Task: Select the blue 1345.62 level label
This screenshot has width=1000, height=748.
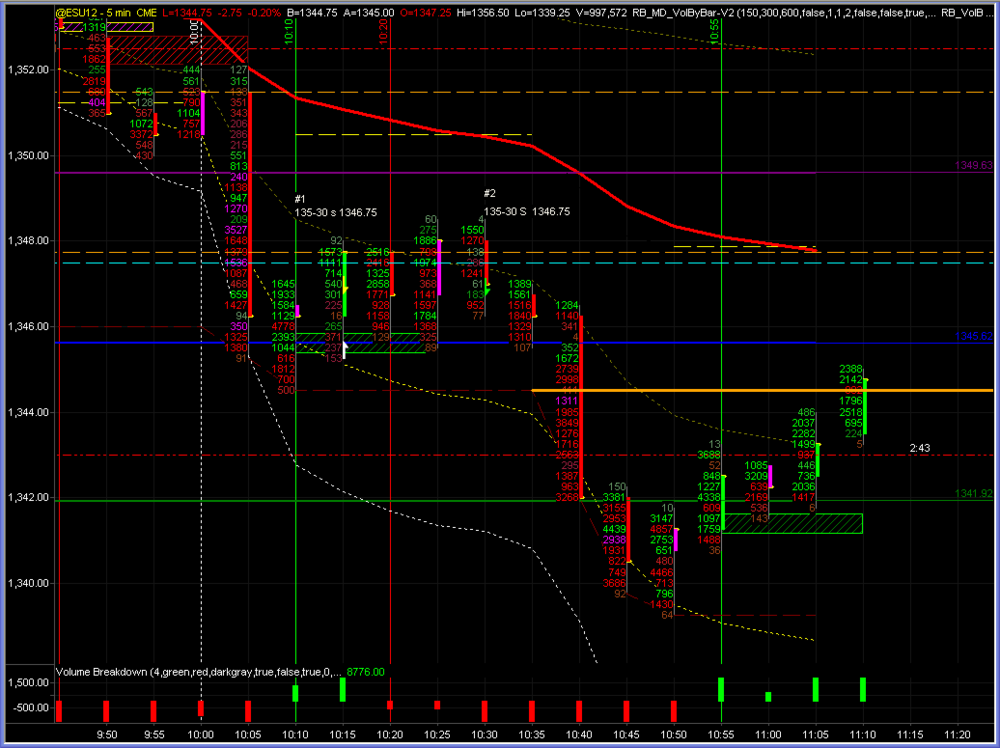Action: (x=973, y=337)
